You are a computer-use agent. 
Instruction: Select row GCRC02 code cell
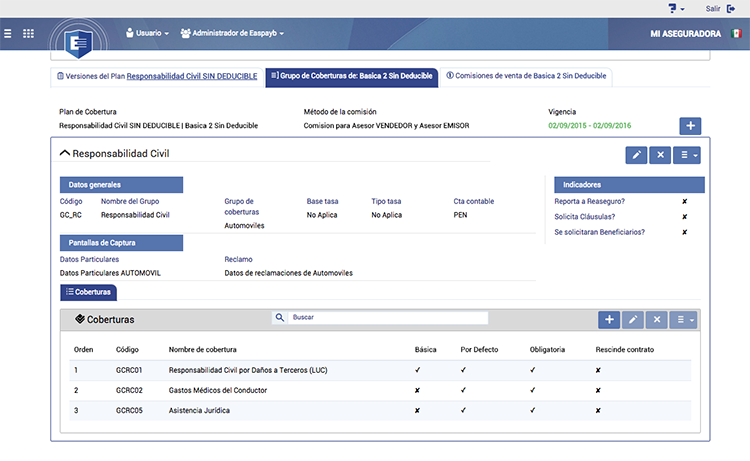[129, 390]
